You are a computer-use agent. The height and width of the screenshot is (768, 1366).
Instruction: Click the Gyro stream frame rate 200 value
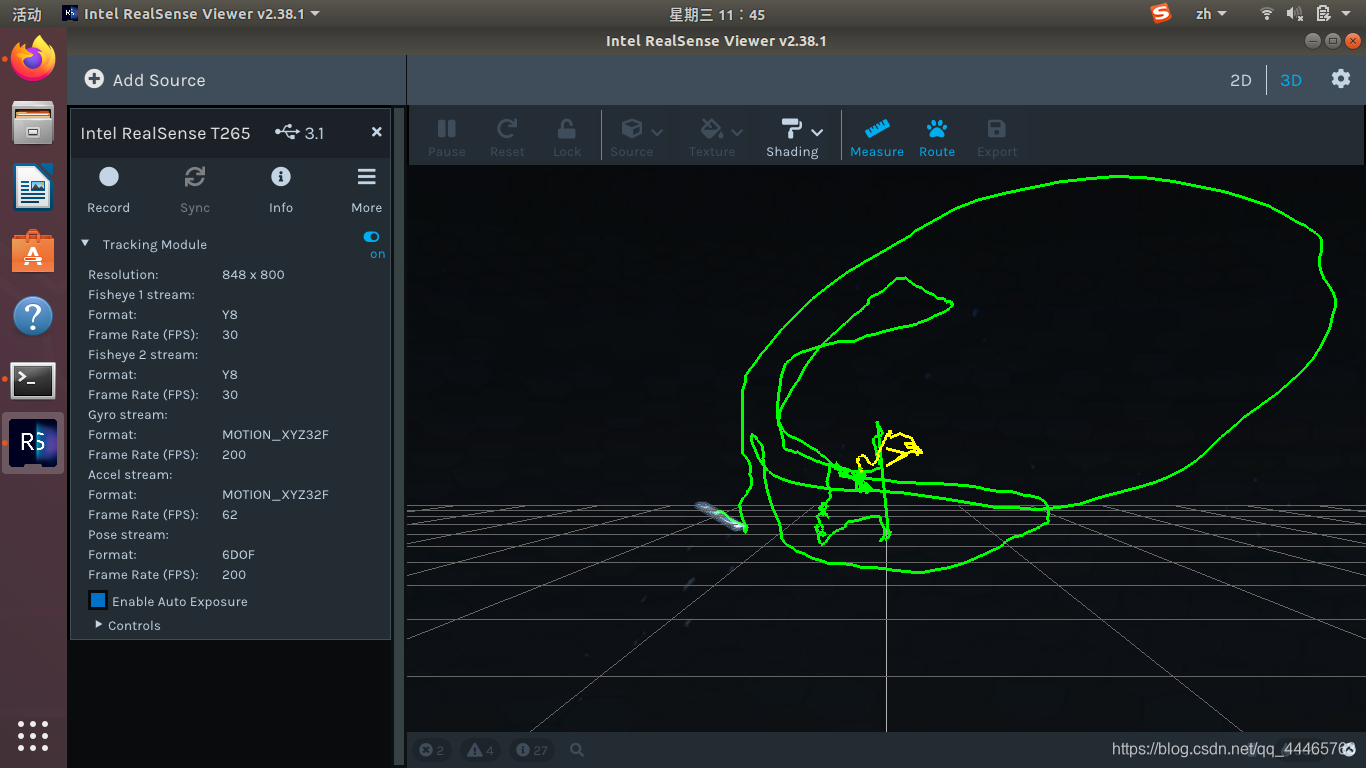click(x=234, y=454)
